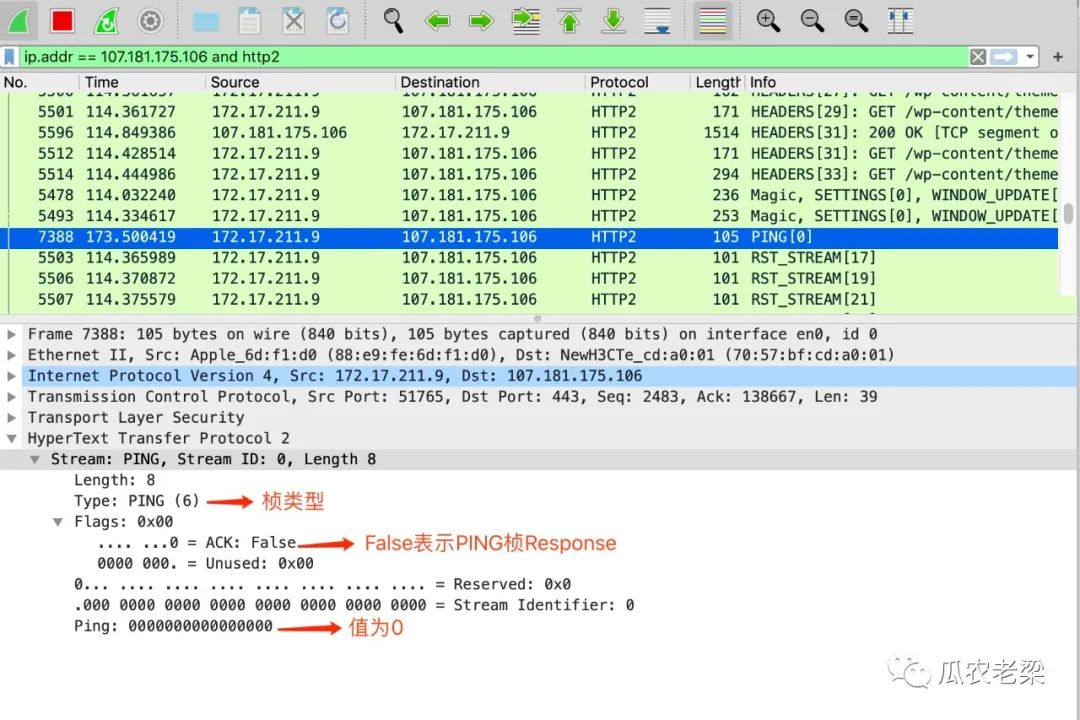Zoom out on packet text
1080x720 pixels.
[812, 21]
